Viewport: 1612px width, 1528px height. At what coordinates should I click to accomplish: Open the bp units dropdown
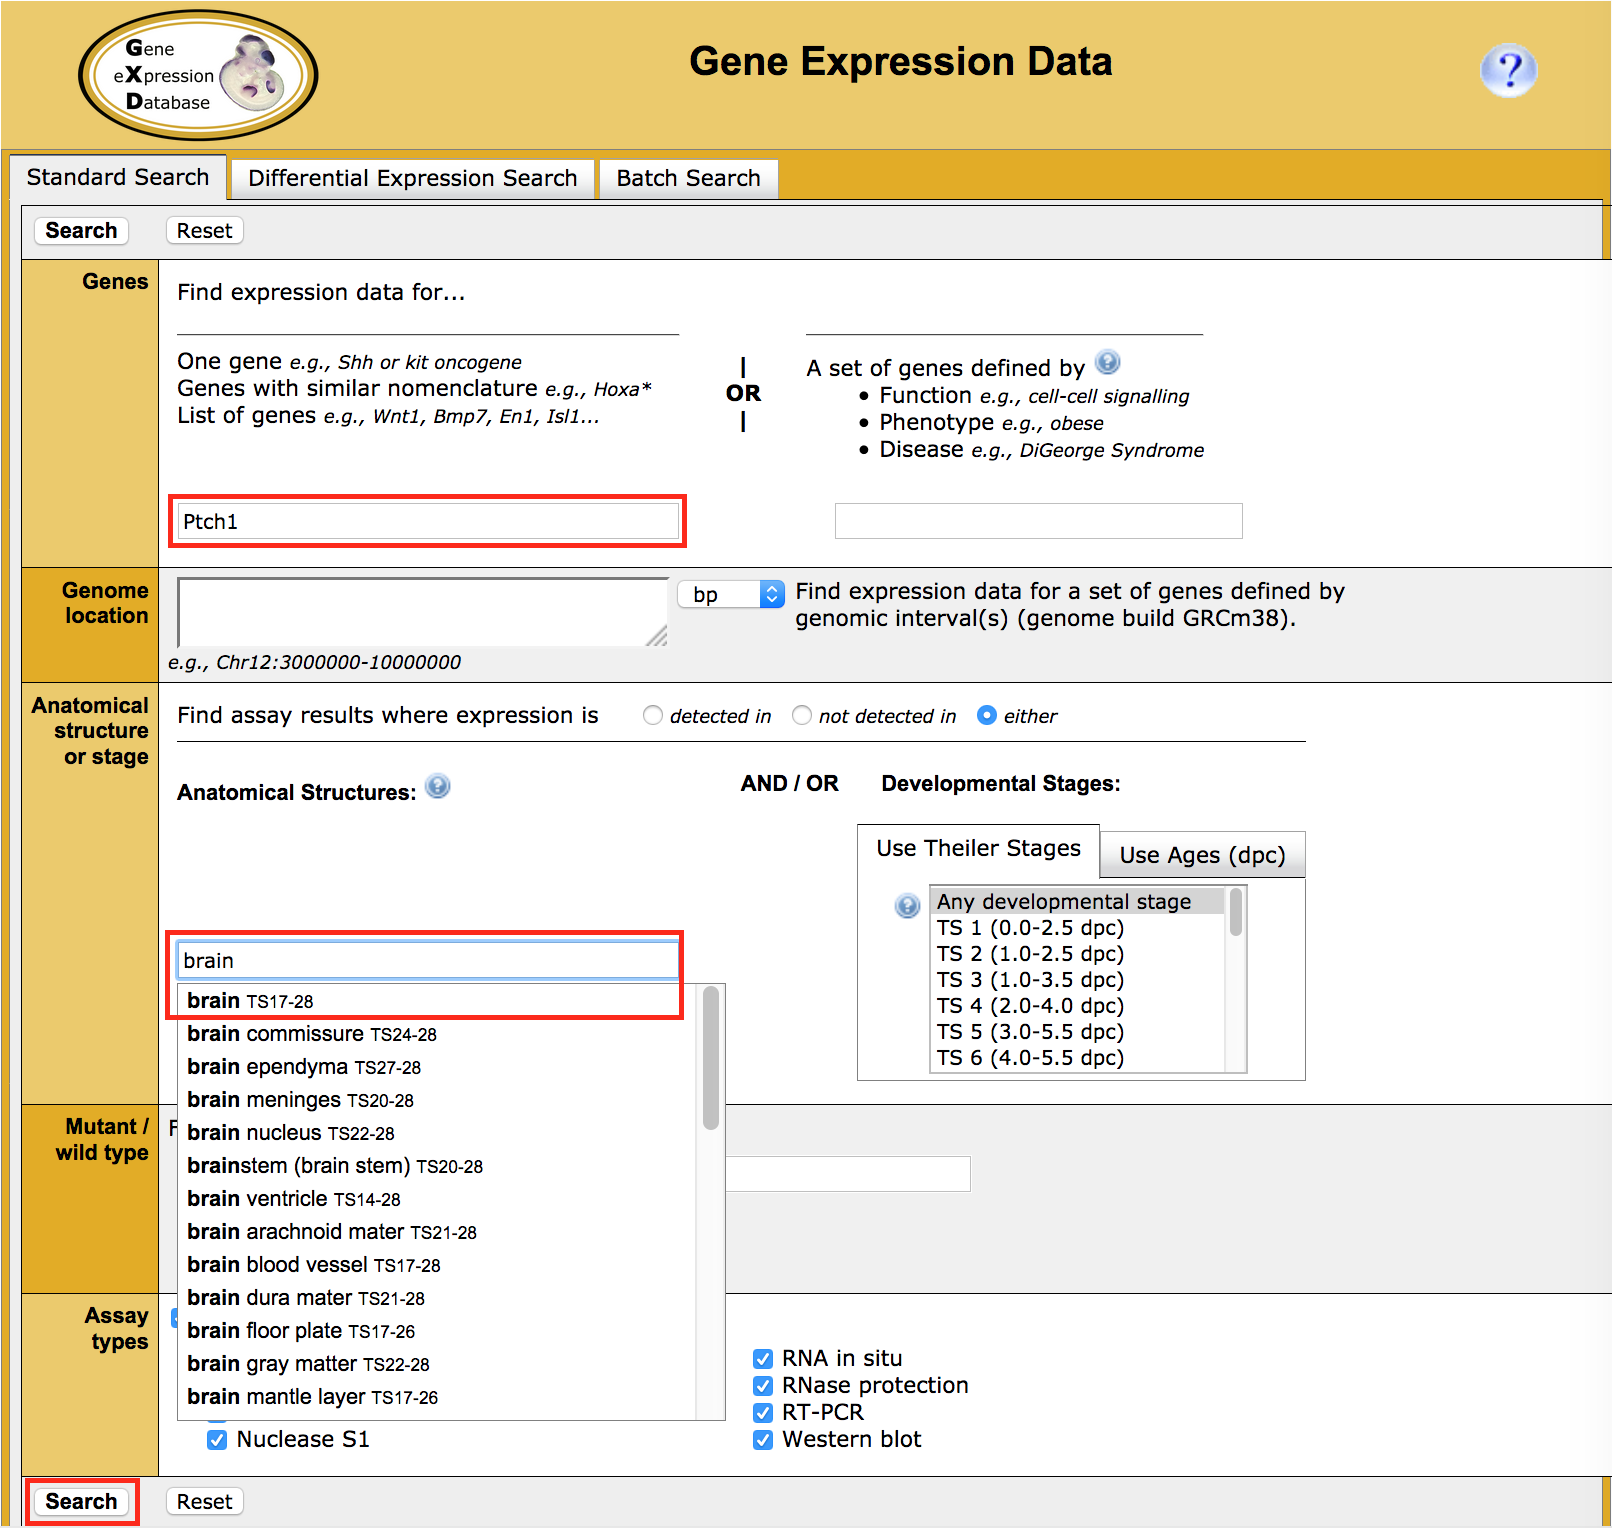point(730,595)
